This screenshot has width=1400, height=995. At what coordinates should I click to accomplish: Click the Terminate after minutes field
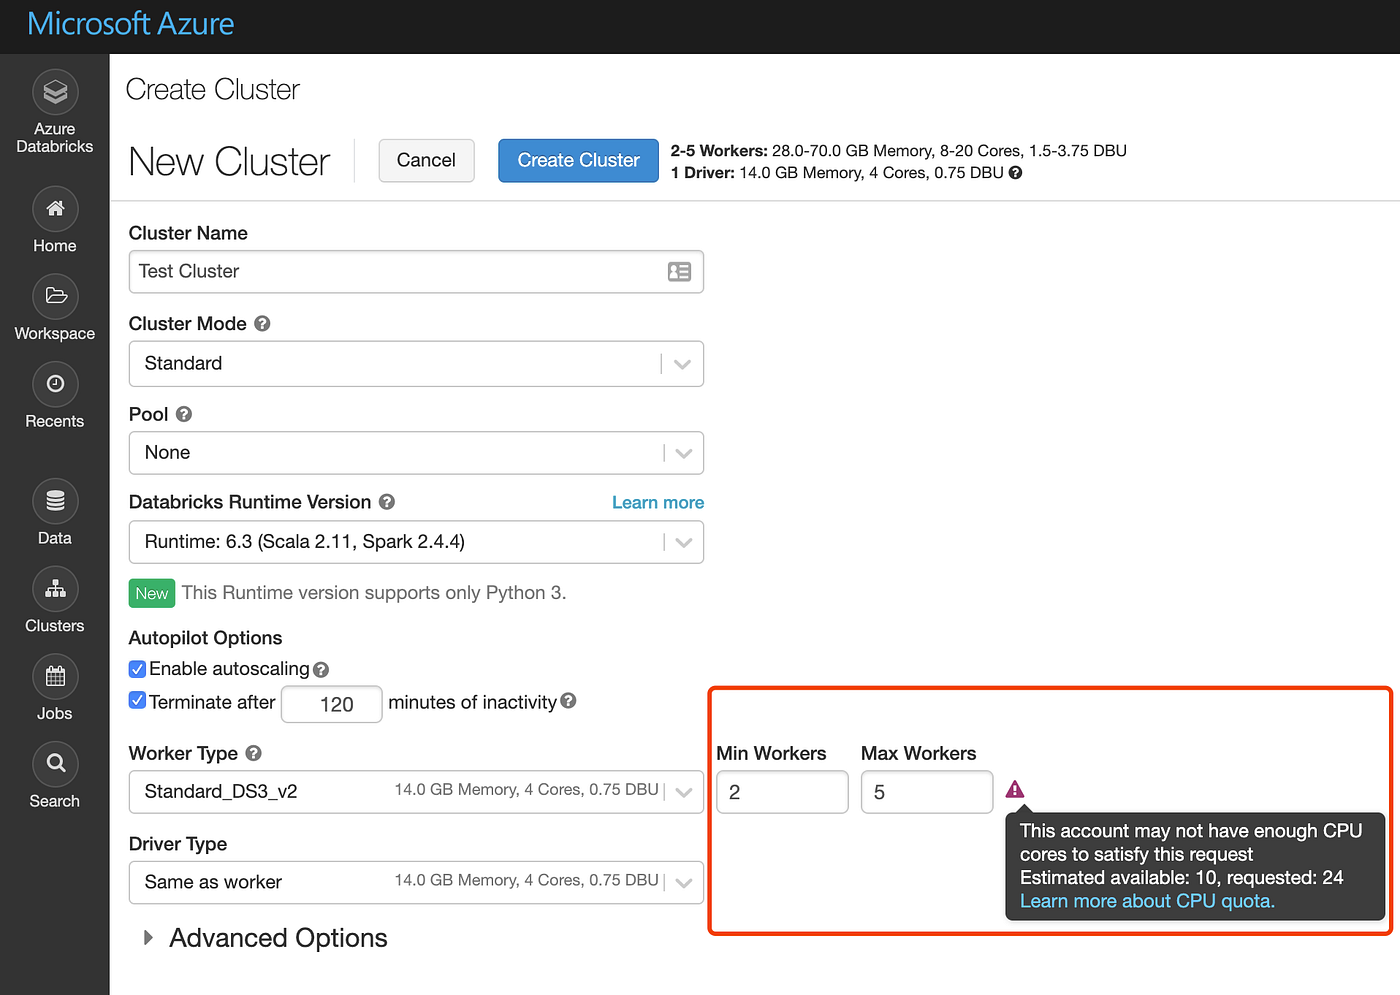[332, 704]
